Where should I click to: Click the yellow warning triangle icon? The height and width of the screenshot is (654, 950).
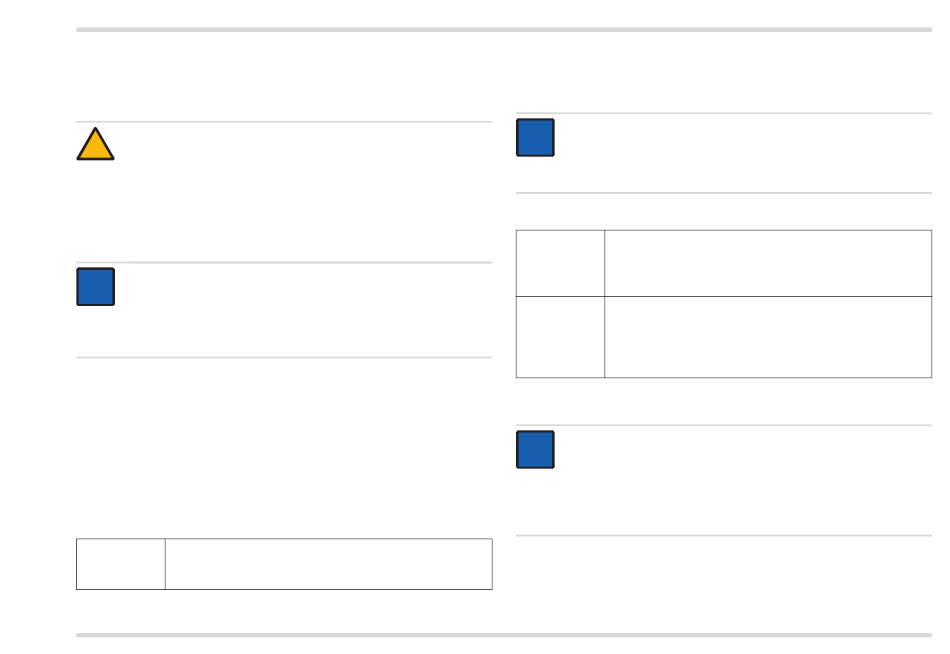(x=95, y=144)
